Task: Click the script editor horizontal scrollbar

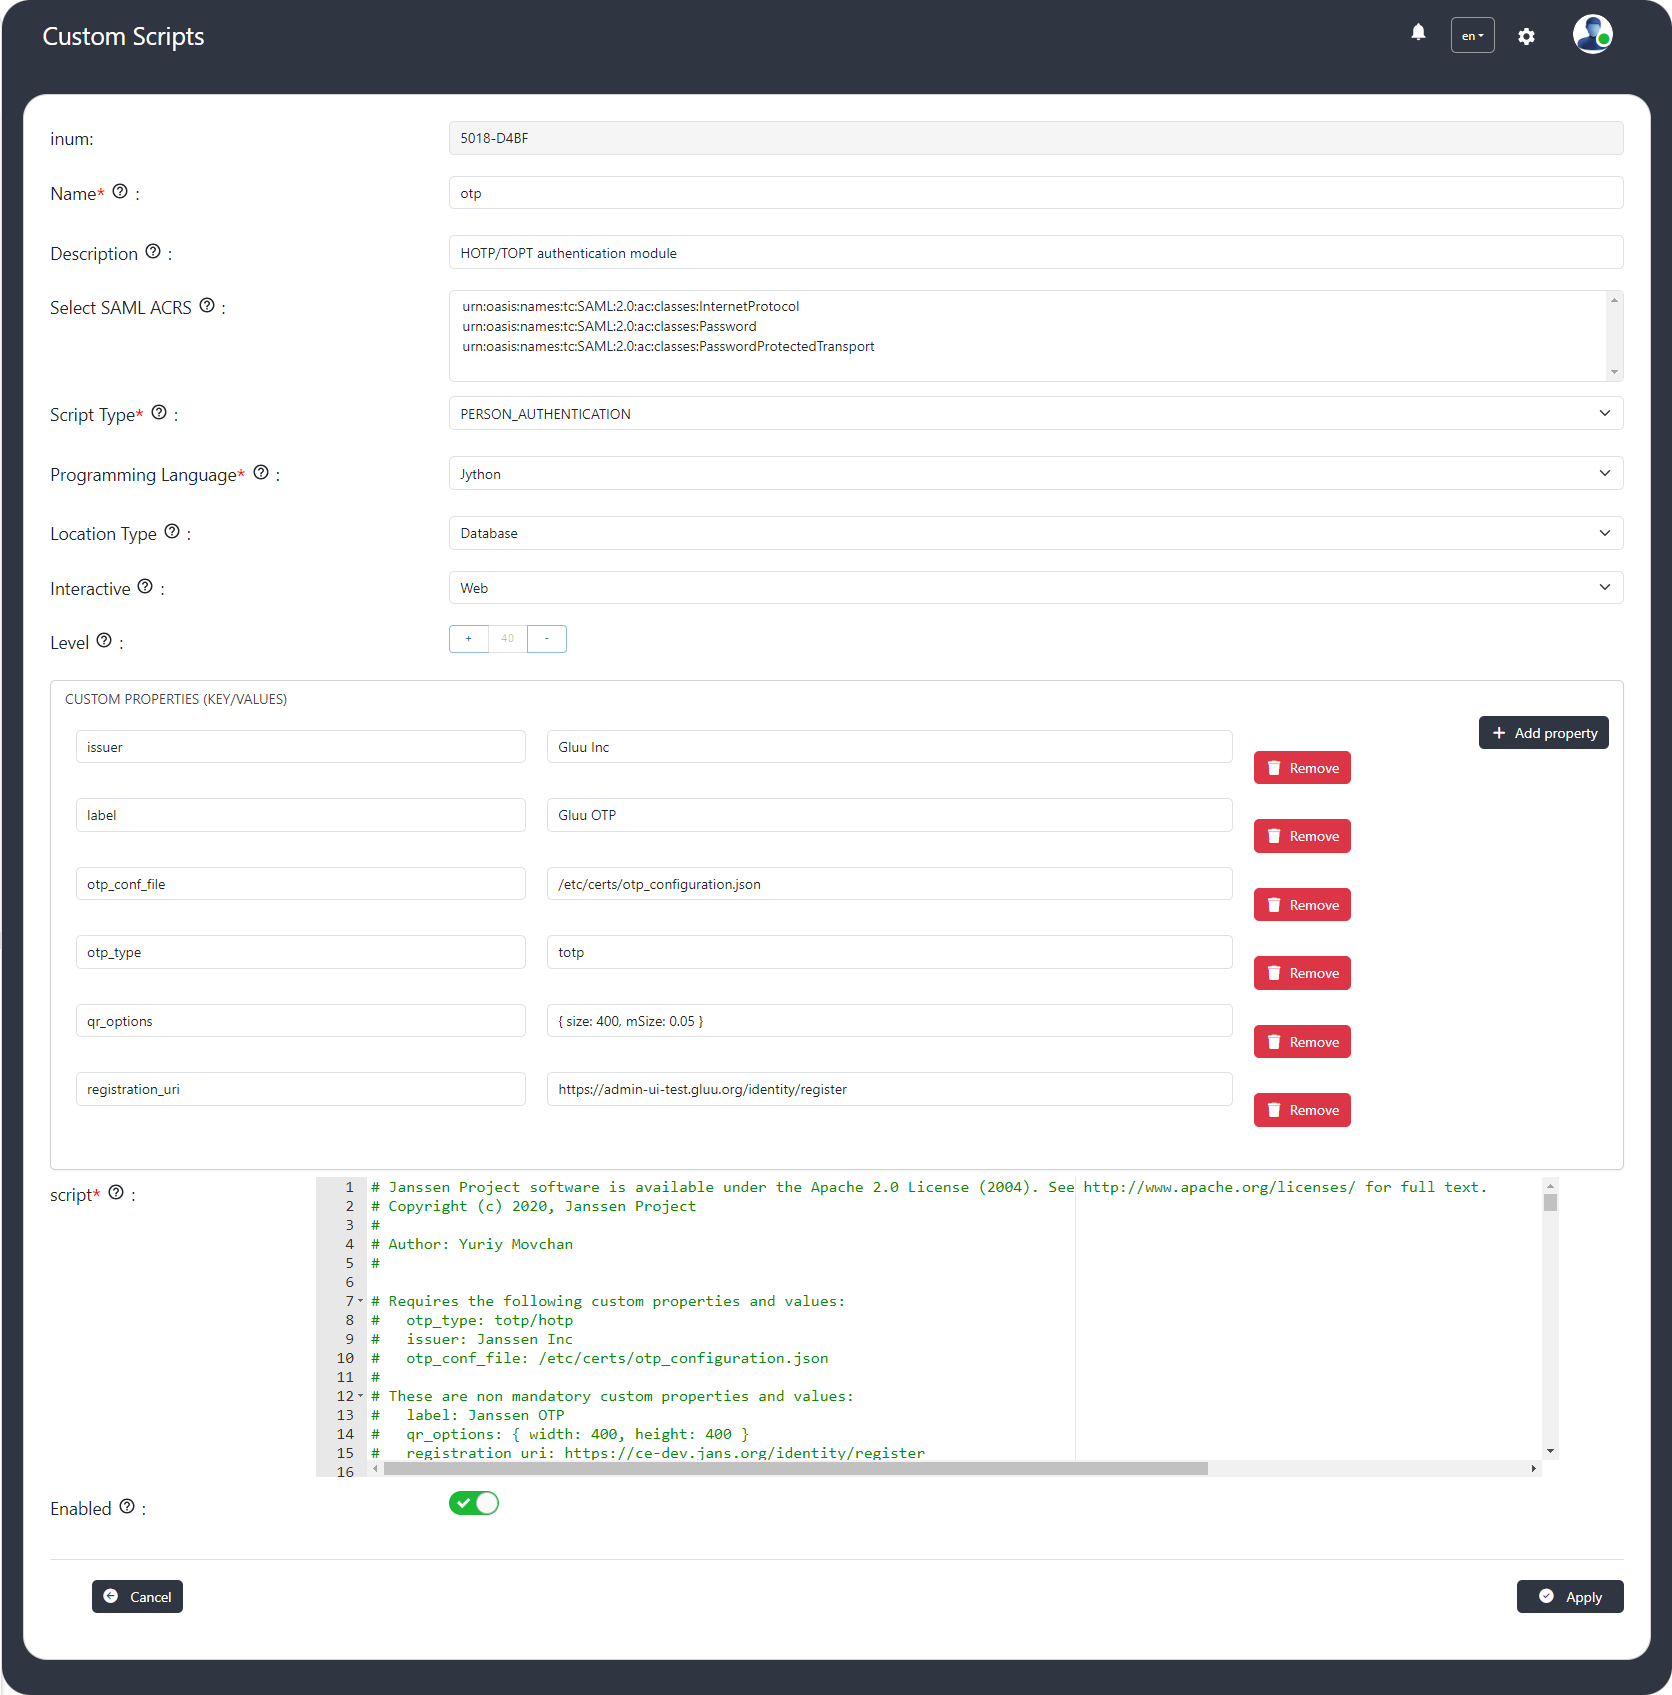Action: 795,1469
